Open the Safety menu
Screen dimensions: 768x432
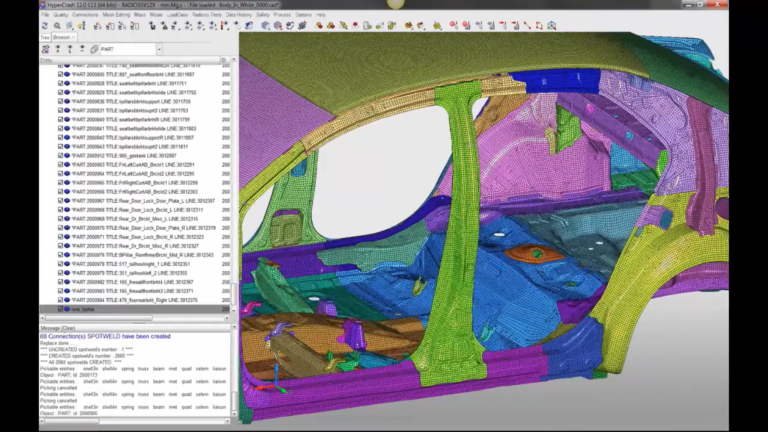(263, 15)
